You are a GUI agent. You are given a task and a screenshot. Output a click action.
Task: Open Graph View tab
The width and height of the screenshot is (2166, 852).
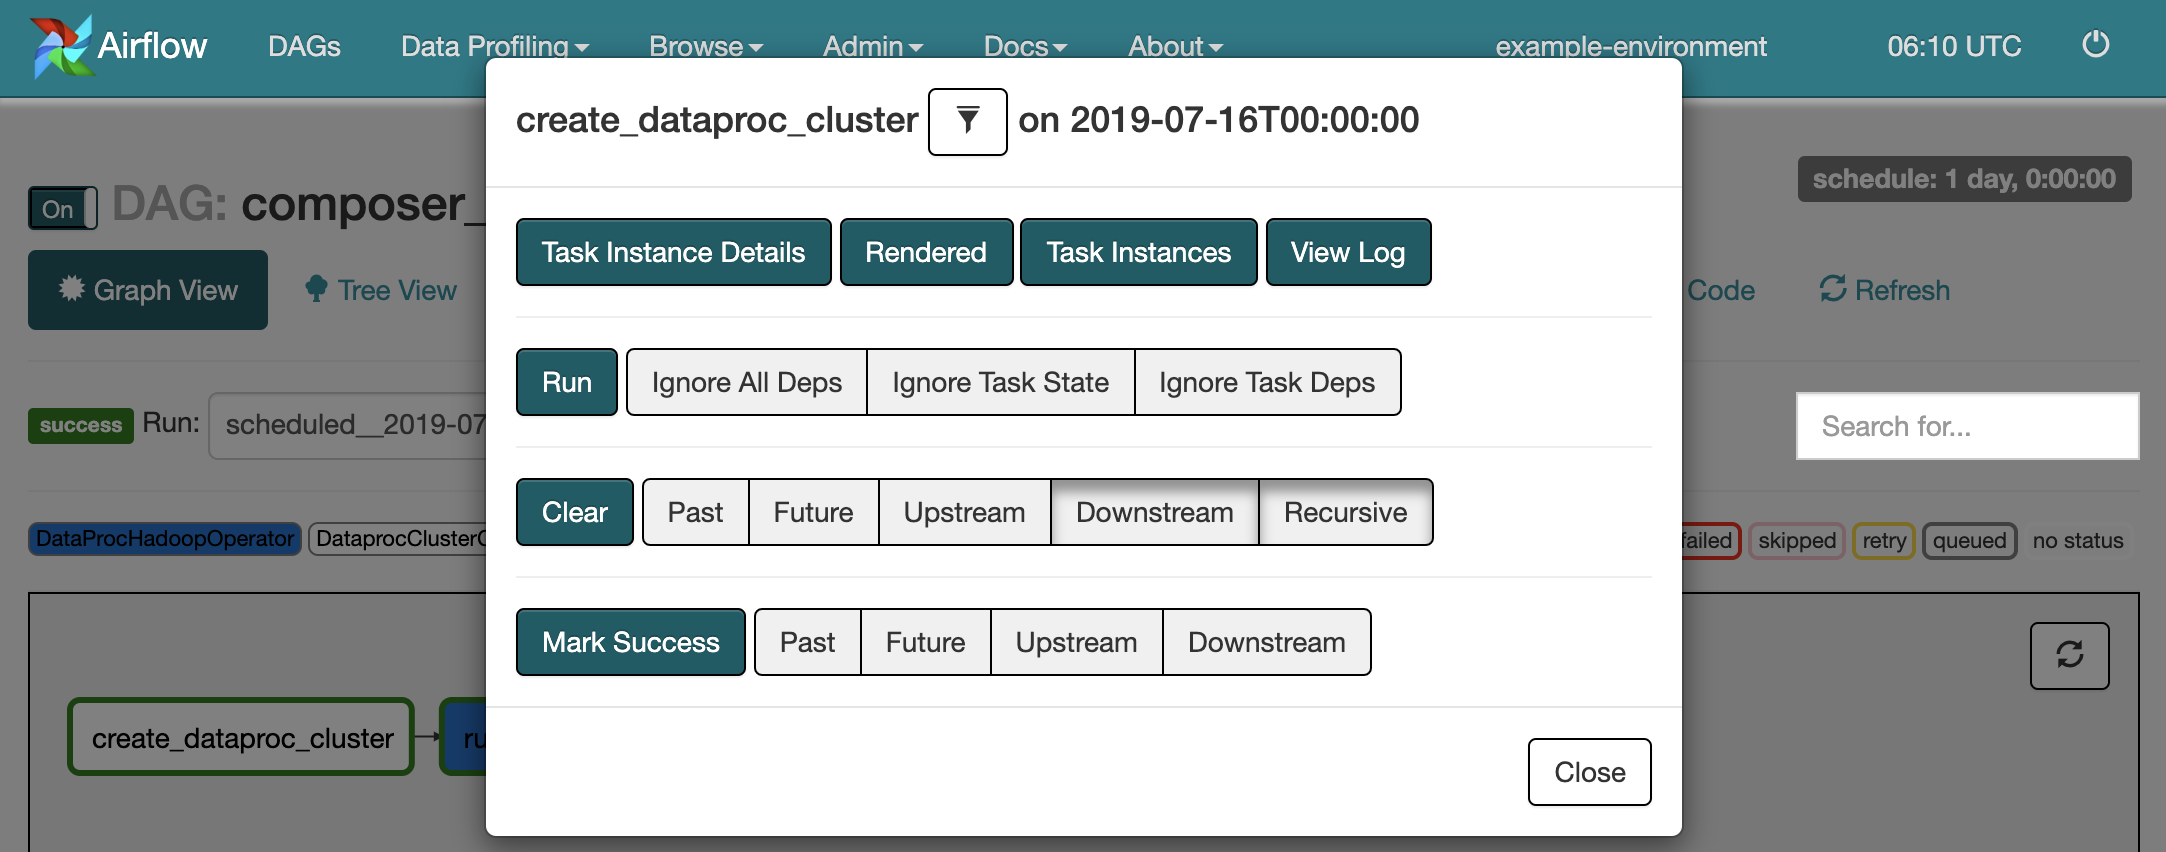(x=148, y=290)
